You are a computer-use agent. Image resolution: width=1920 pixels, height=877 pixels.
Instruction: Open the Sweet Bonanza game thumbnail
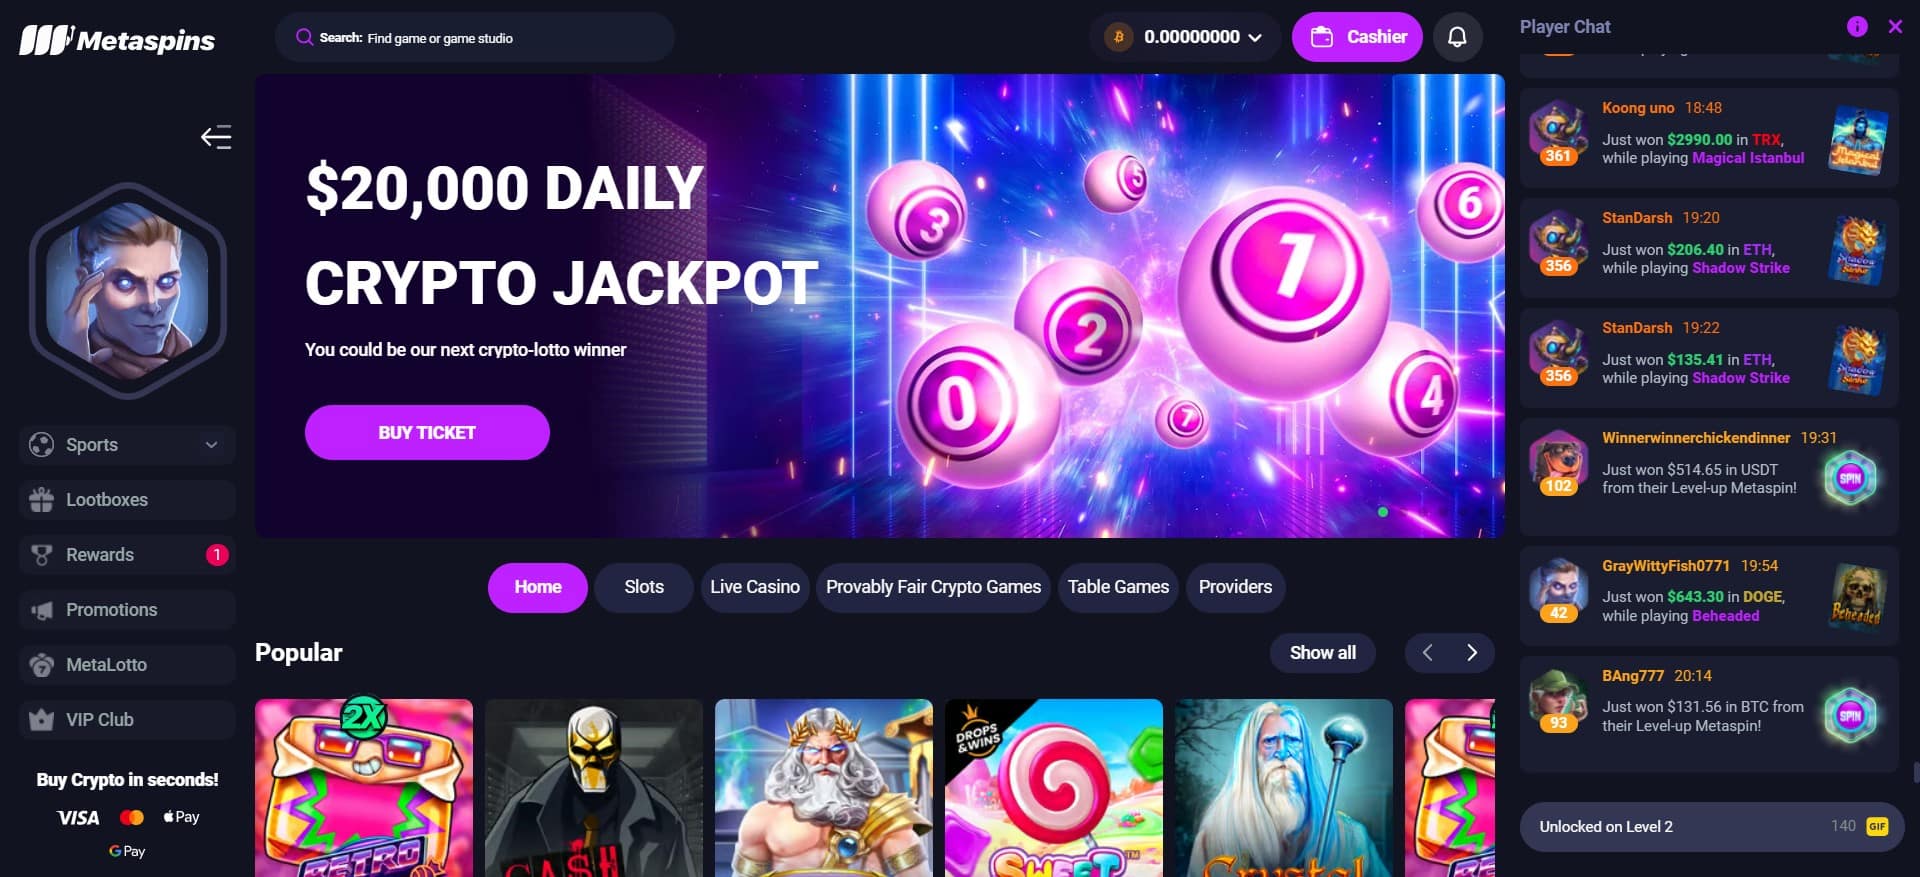tap(1054, 788)
